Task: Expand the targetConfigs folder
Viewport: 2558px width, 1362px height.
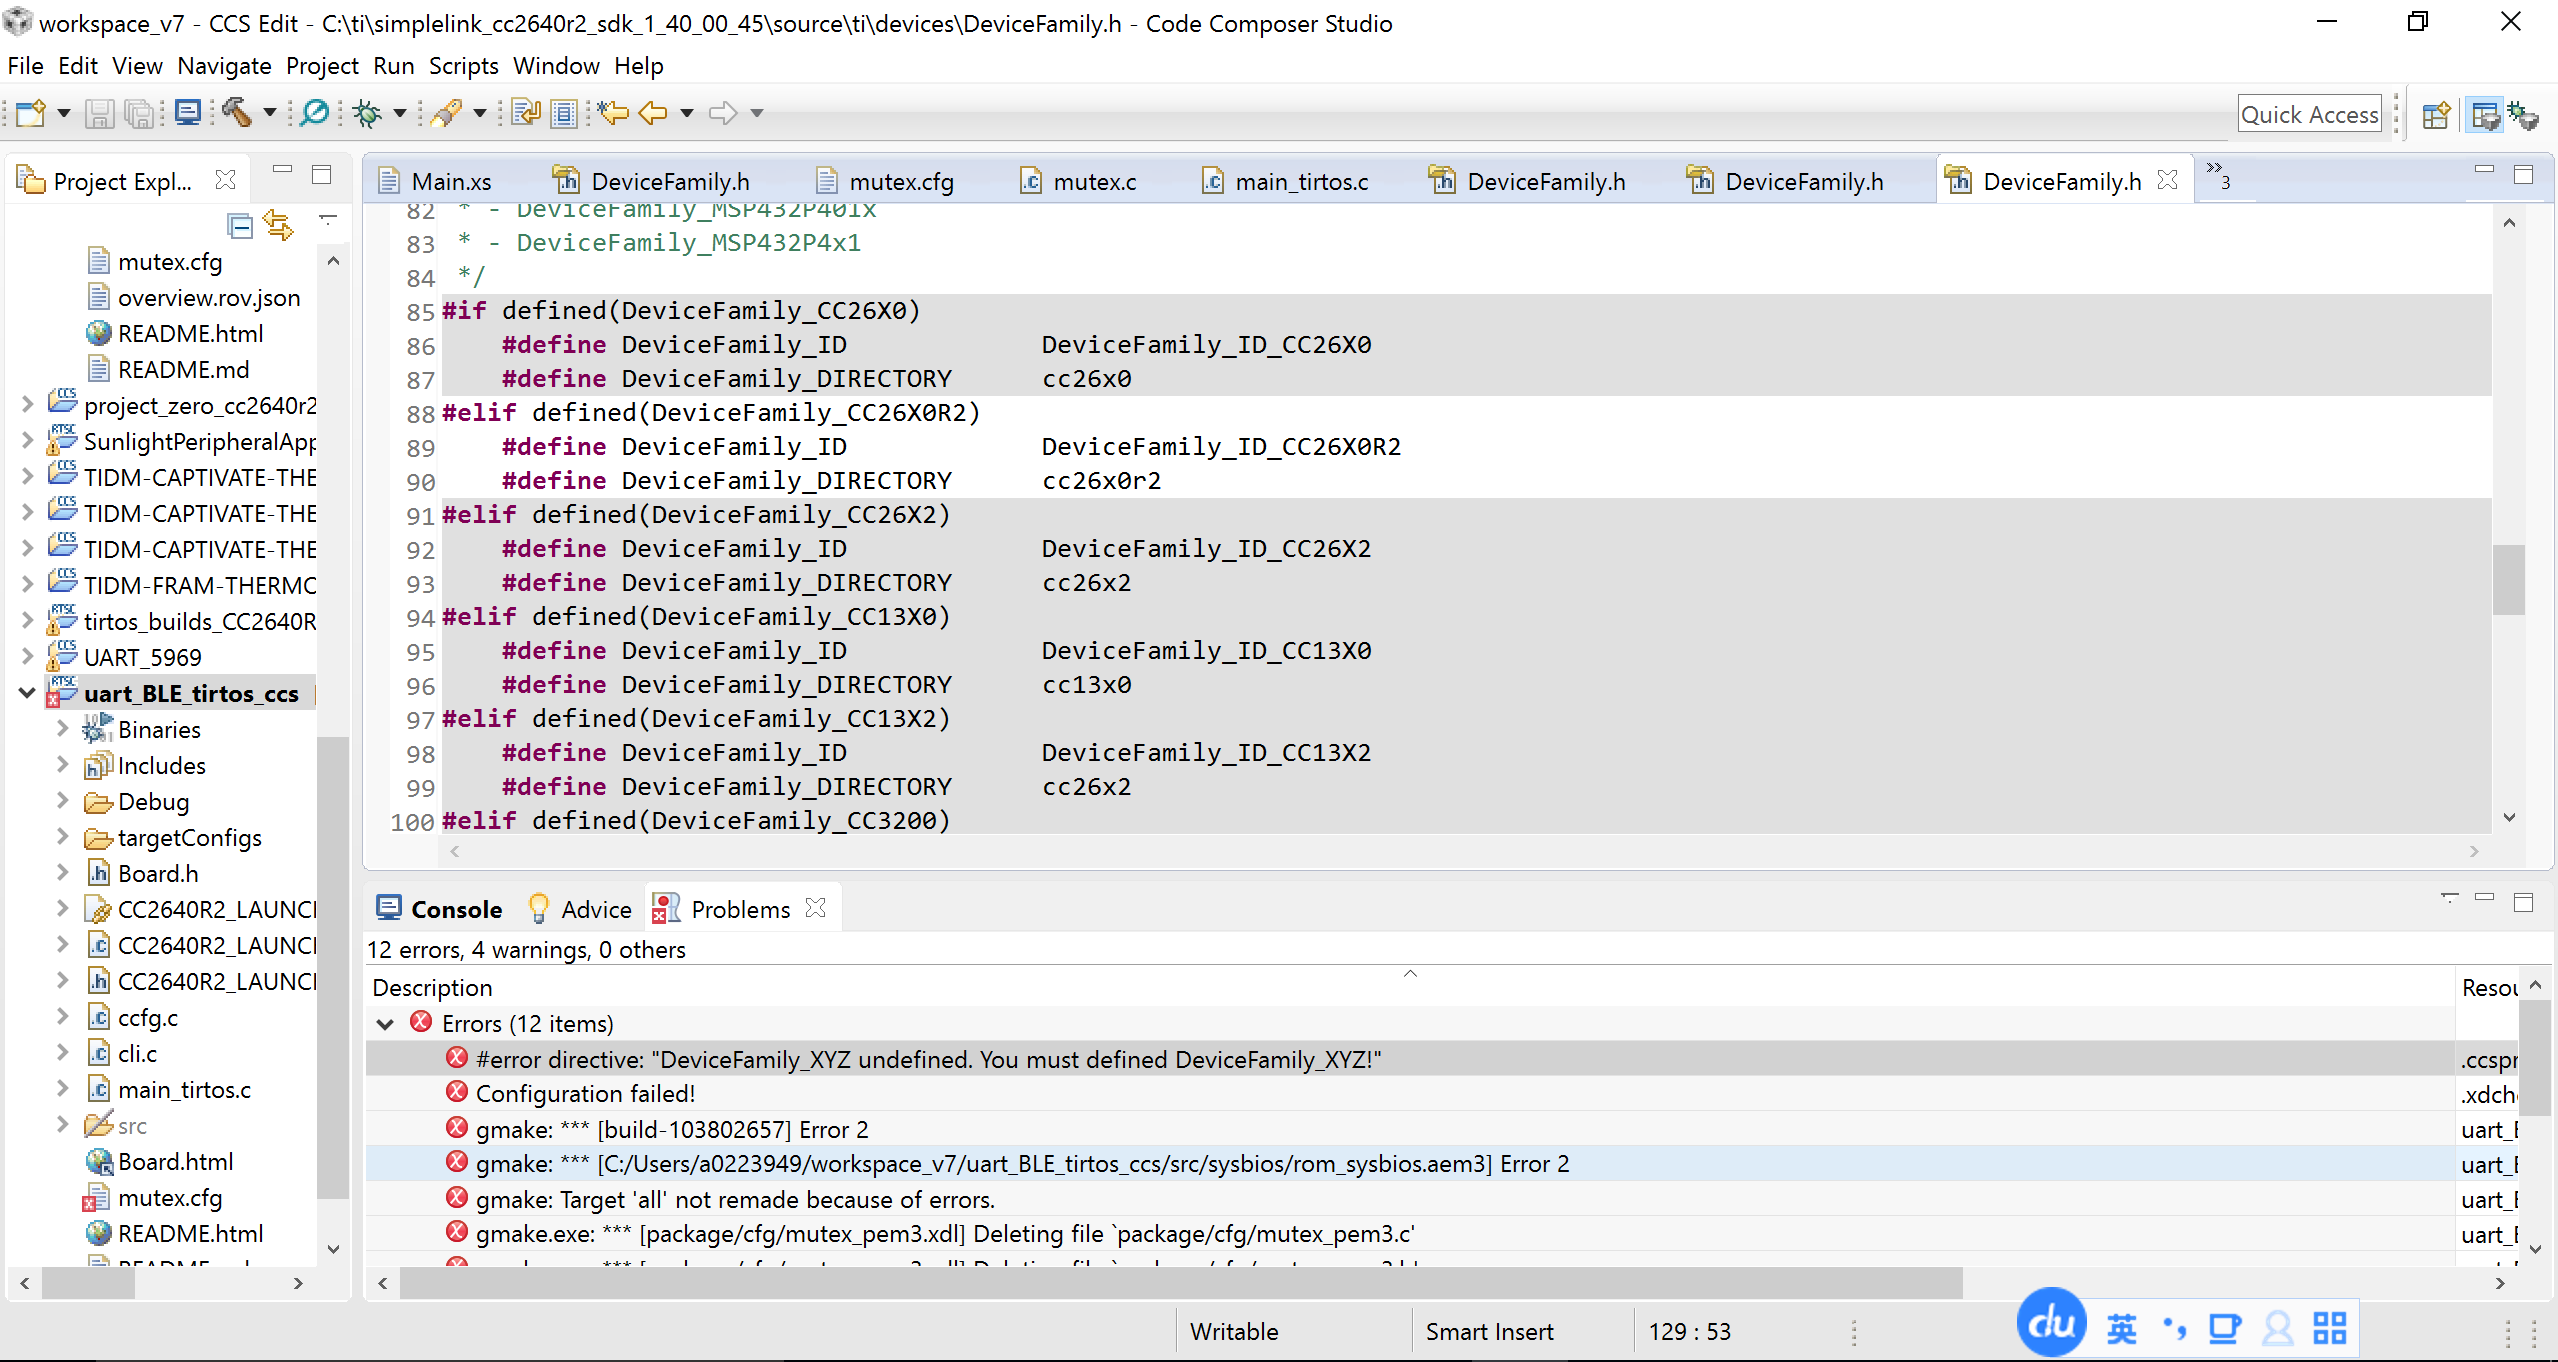Action: pyautogui.click(x=62, y=836)
